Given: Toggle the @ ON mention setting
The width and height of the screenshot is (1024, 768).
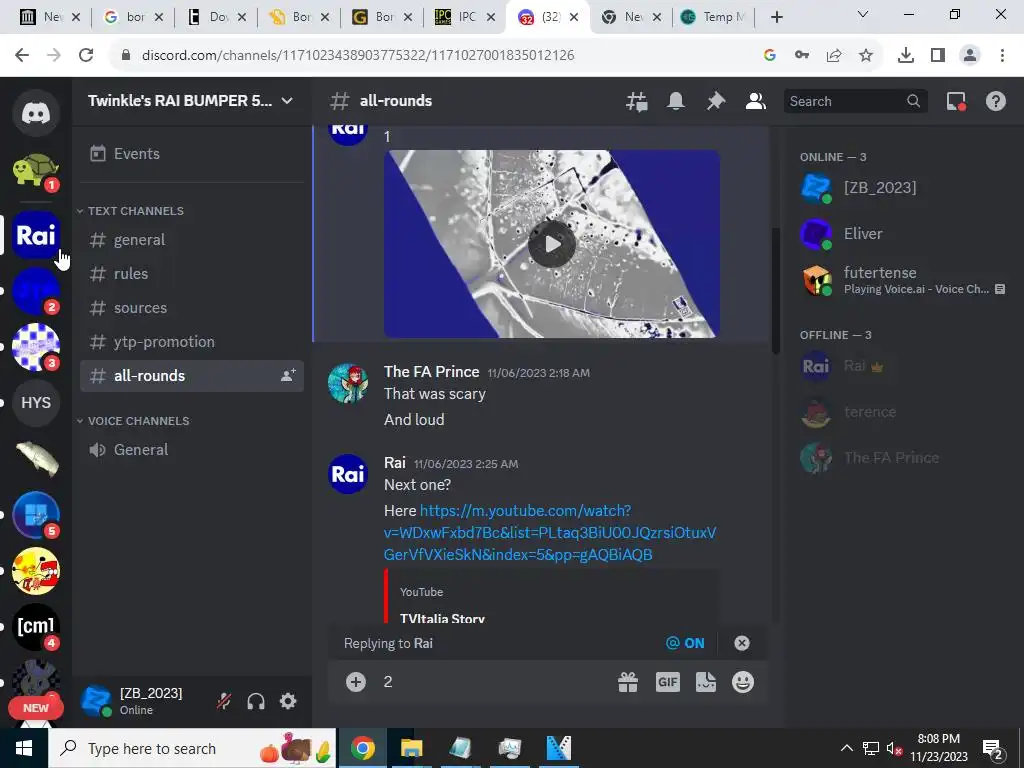Looking at the screenshot, I should pyautogui.click(x=685, y=643).
